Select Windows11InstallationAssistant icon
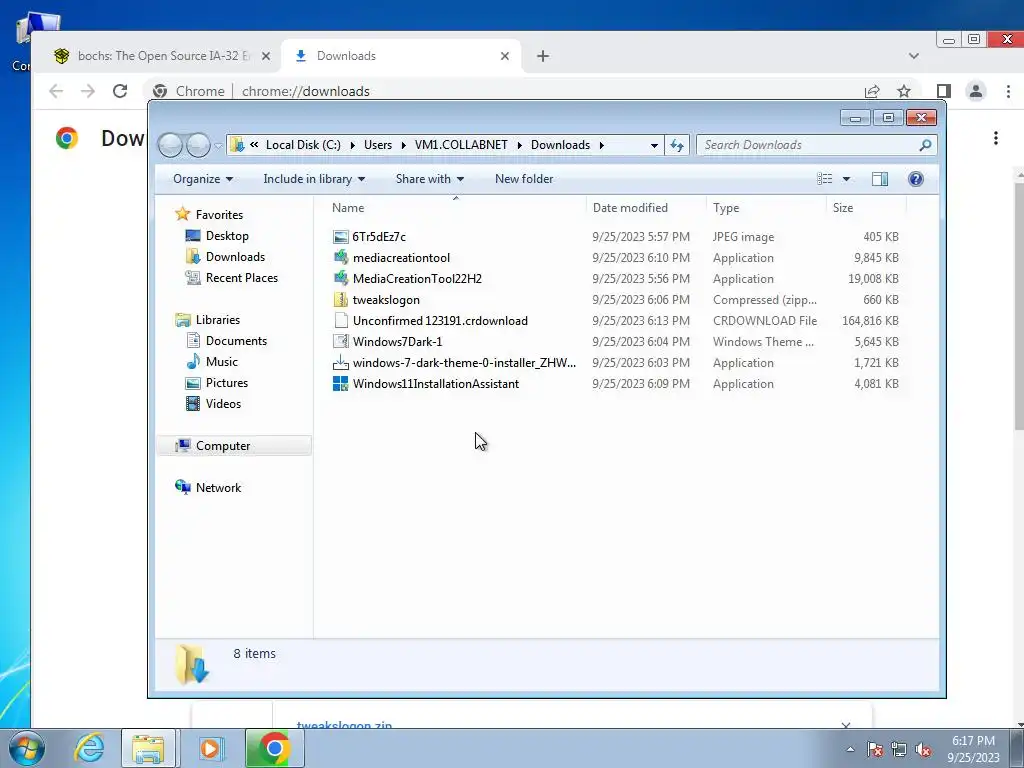 tap(340, 383)
